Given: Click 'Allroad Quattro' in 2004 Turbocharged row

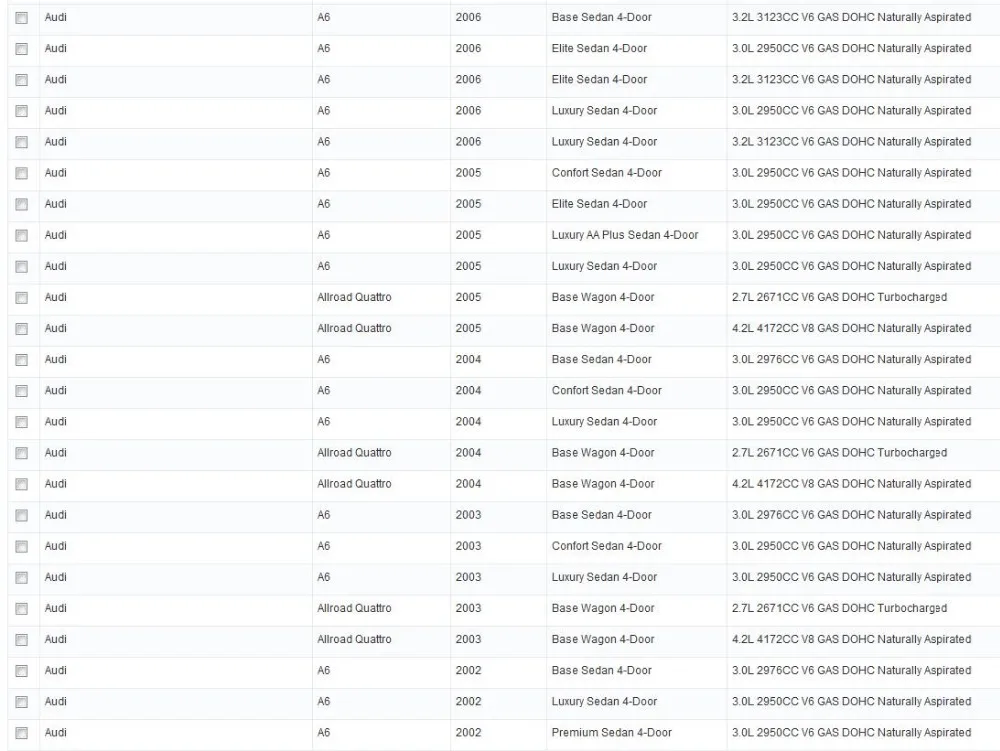Looking at the screenshot, I should tap(355, 453).
